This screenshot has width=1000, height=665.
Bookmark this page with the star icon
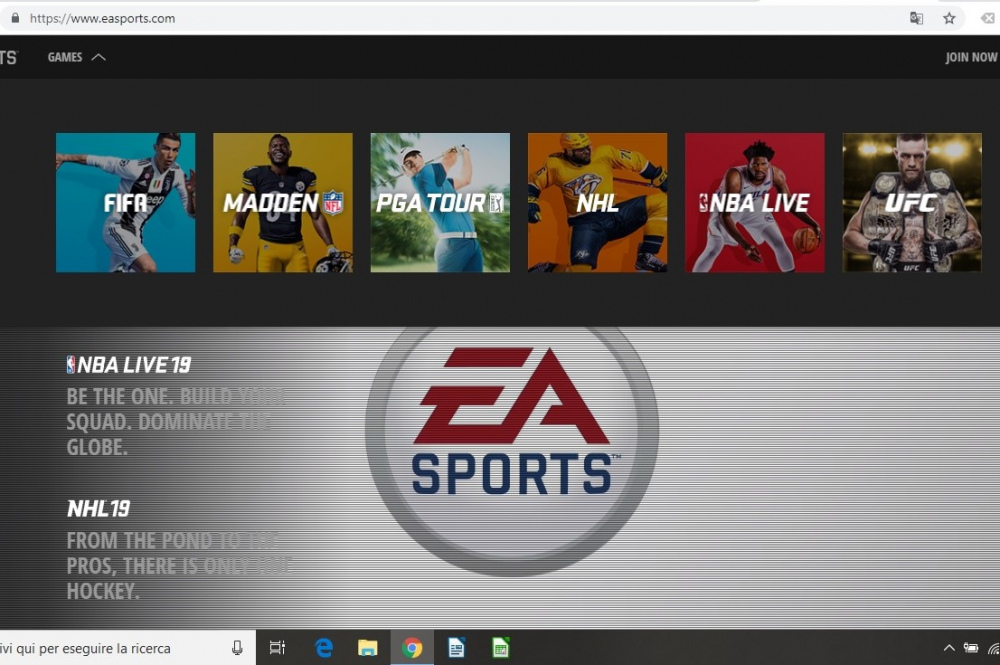pos(950,18)
